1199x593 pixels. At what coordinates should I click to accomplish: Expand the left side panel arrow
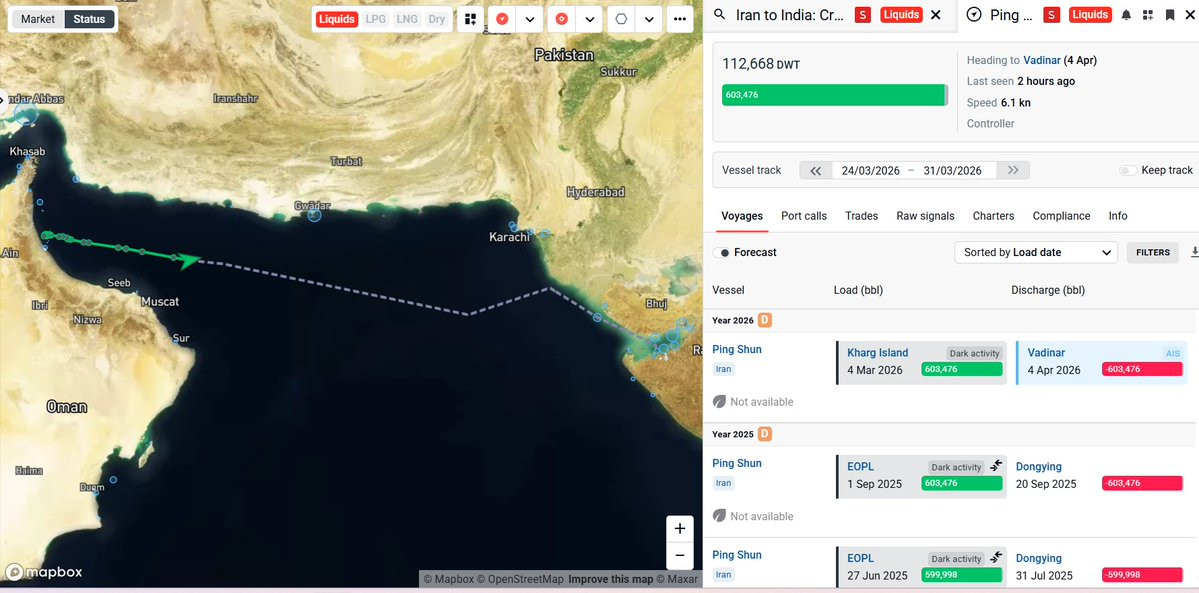coord(2,99)
